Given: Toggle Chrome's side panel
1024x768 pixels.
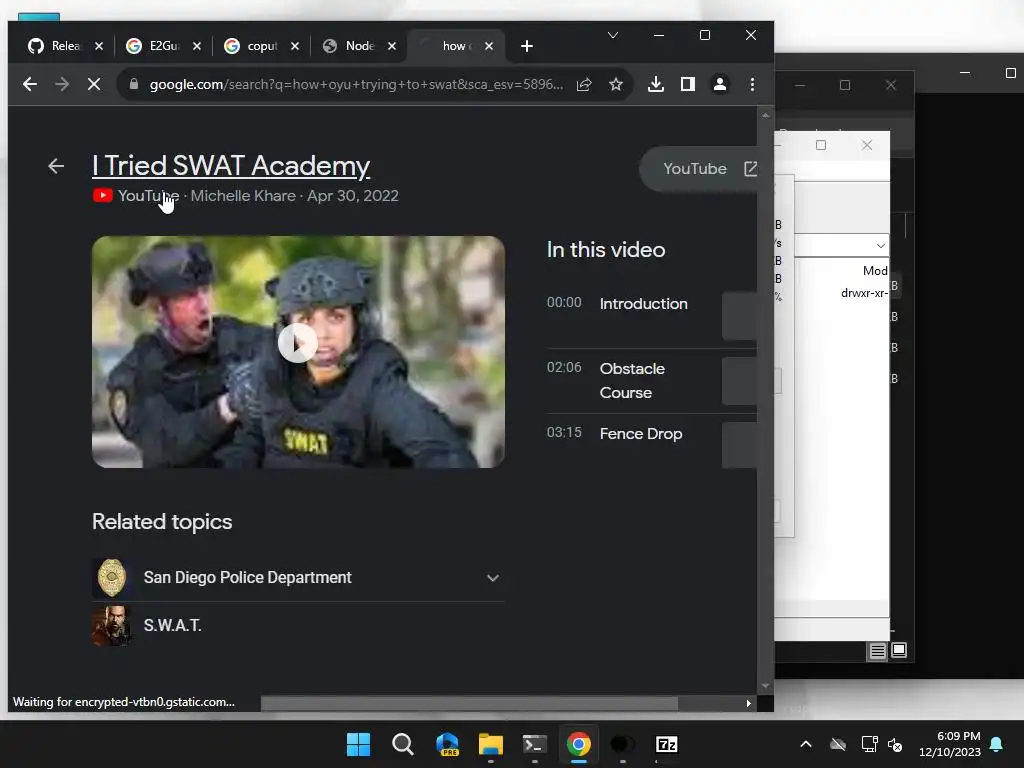Looking at the screenshot, I should tap(688, 84).
